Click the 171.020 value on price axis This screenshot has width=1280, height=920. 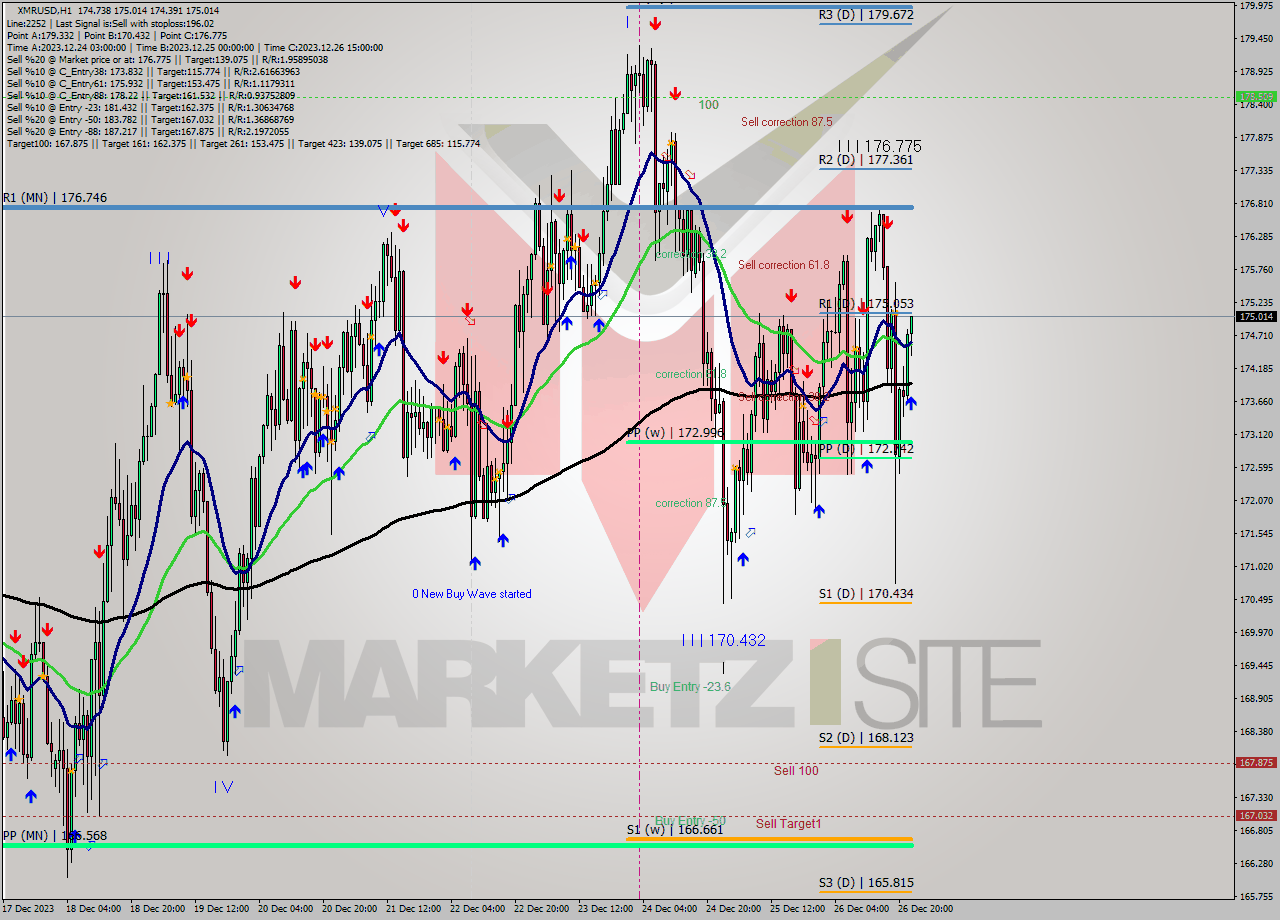coord(1257,567)
